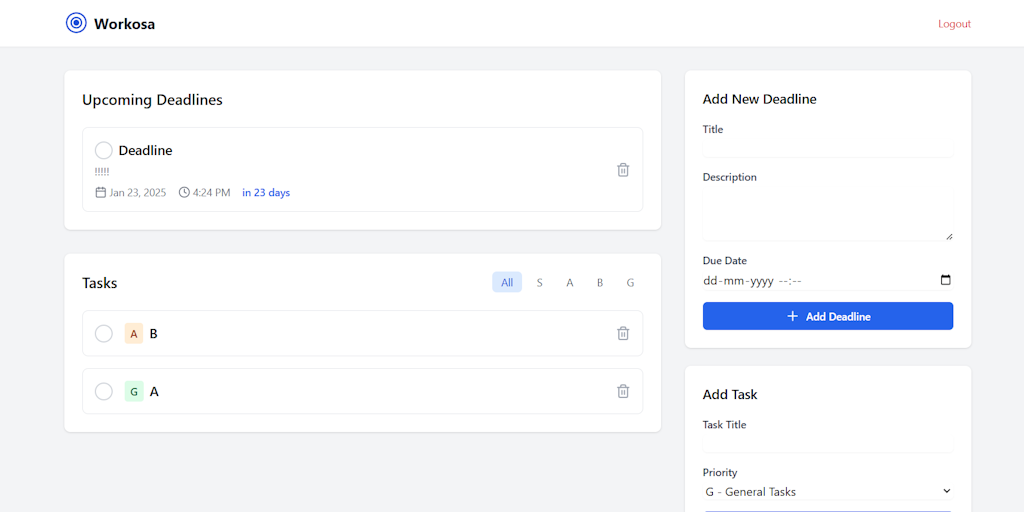Mark task B as complete
This screenshot has height=512, width=1024.
click(103, 334)
